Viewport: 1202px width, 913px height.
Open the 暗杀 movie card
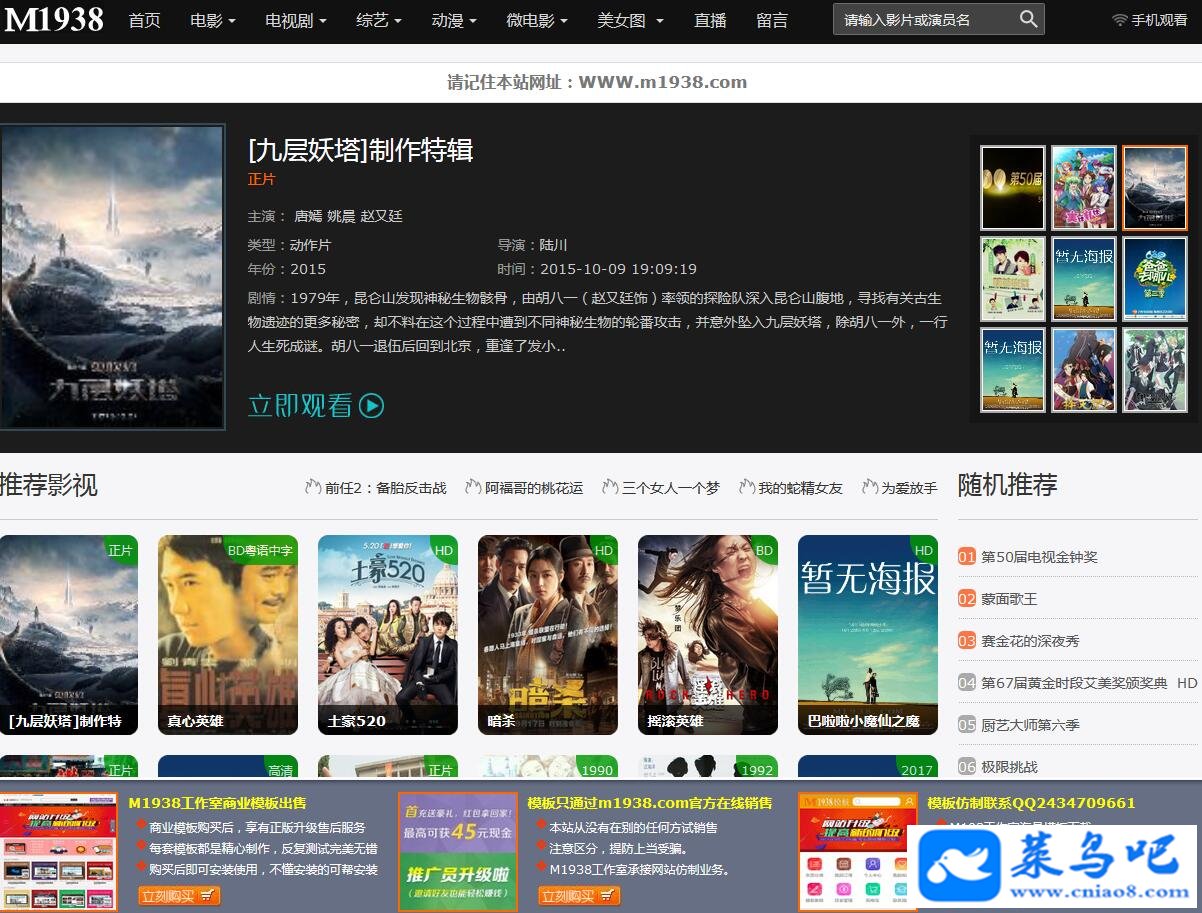pyautogui.click(x=548, y=635)
